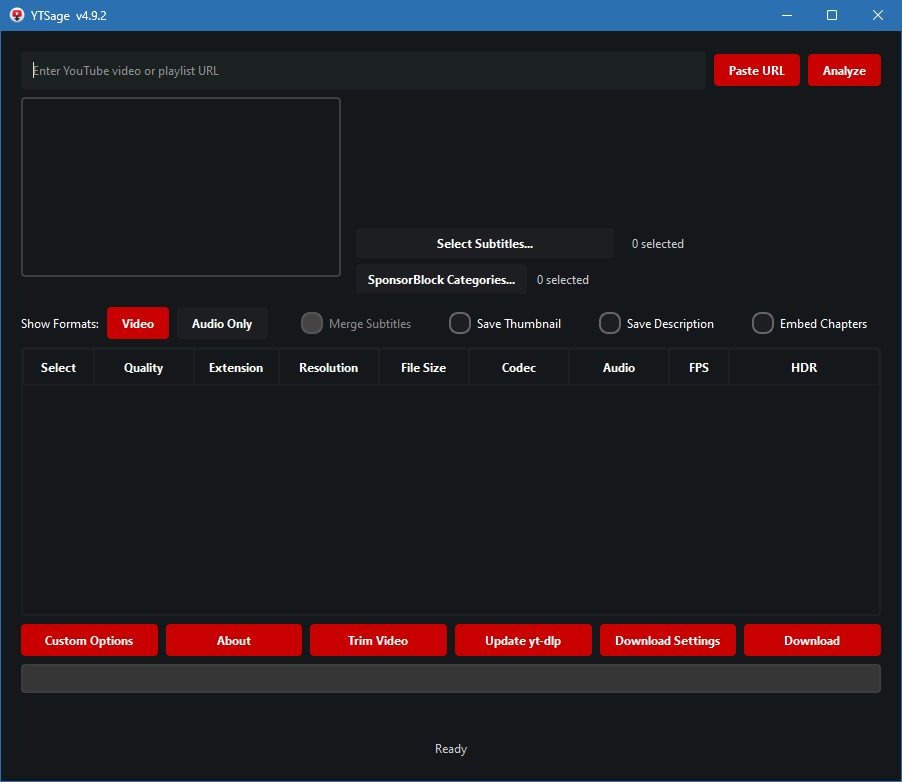Open the Select Subtitles chooser
The width and height of the screenshot is (902, 782).
click(x=484, y=244)
